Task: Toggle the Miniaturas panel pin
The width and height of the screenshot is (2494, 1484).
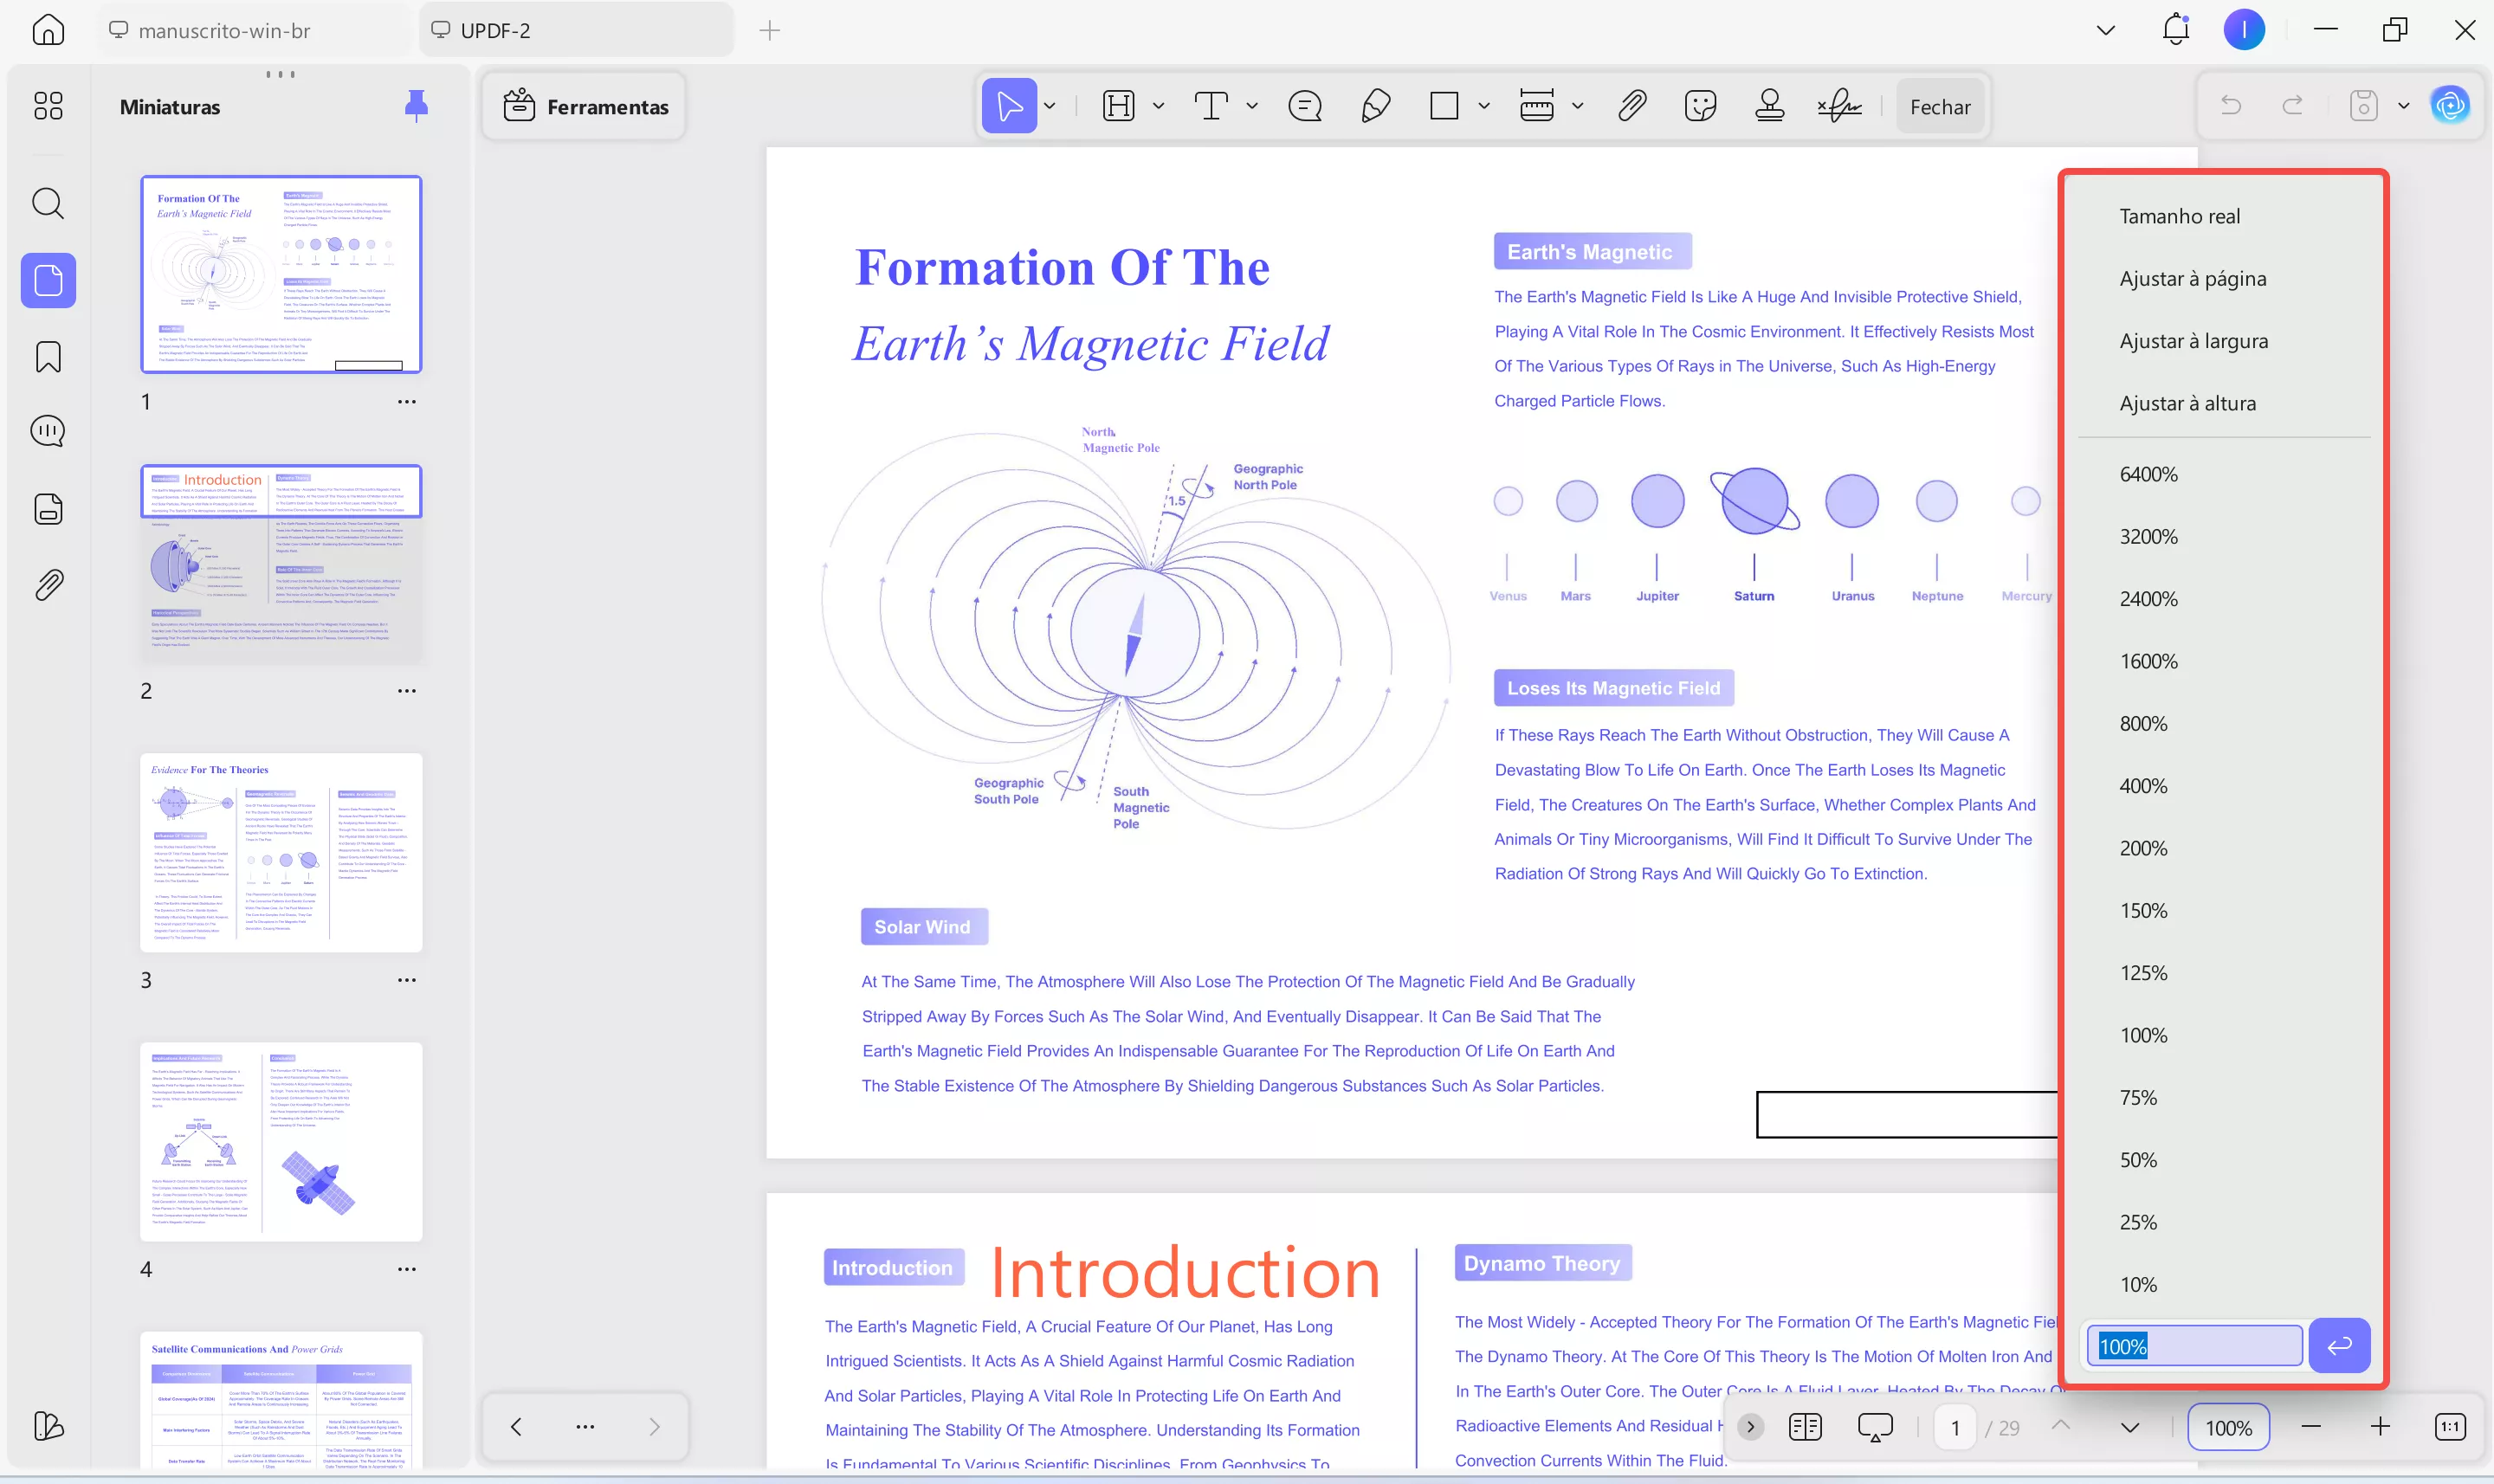Action: pos(416,106)
